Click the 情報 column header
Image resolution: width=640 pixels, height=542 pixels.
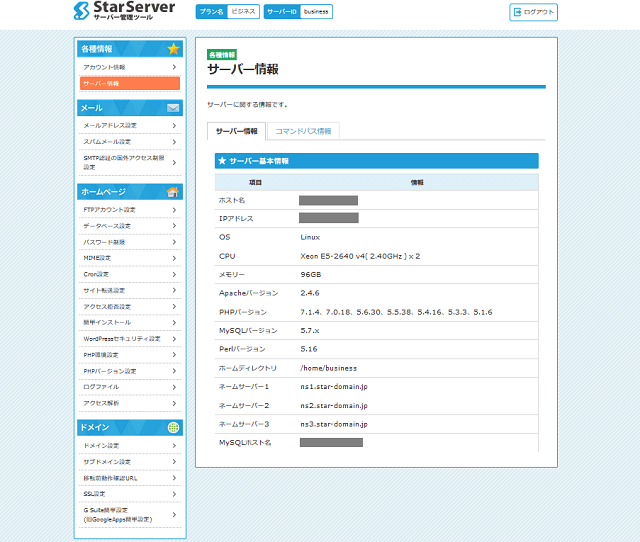(x=417, y=182)
